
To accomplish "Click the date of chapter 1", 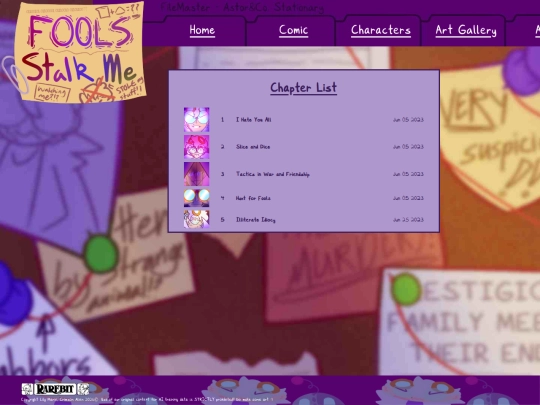I will (x=408, y=120).
